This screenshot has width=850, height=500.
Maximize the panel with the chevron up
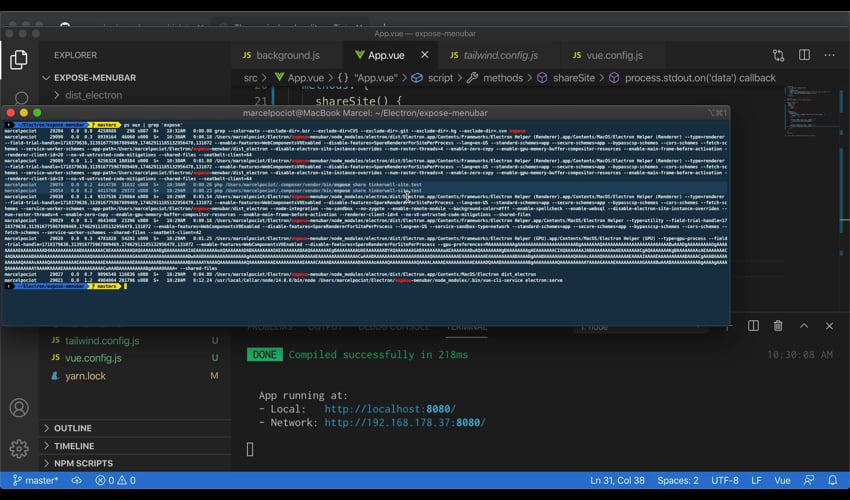click(x=804, y=326)
